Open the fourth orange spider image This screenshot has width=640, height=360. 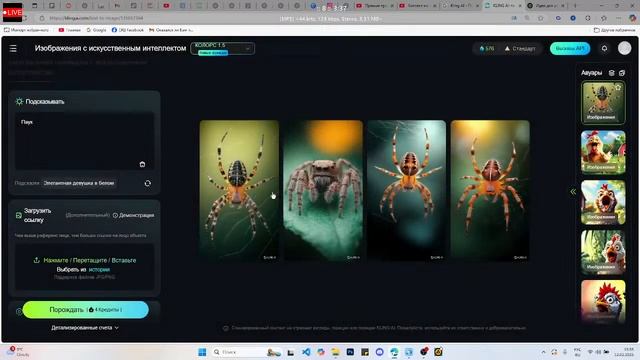pyautogui.click(x=490, y=191)
